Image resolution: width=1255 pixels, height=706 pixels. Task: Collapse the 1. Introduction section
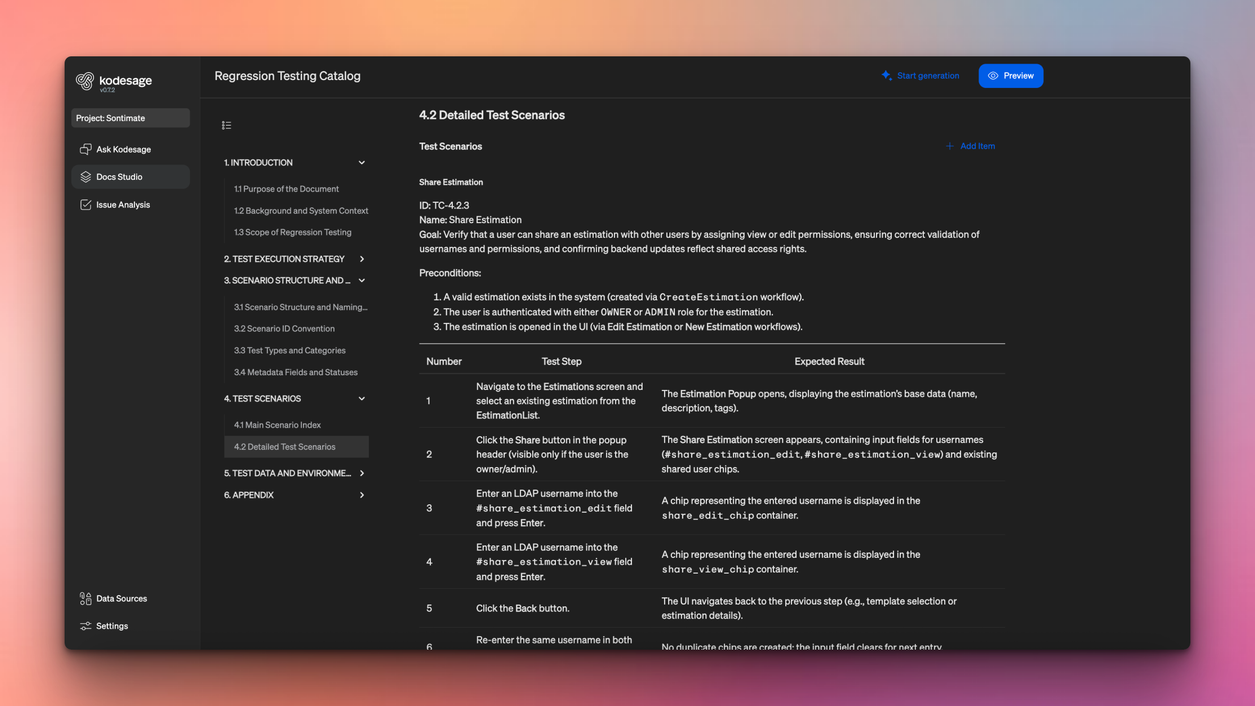[x=362, y=163]
